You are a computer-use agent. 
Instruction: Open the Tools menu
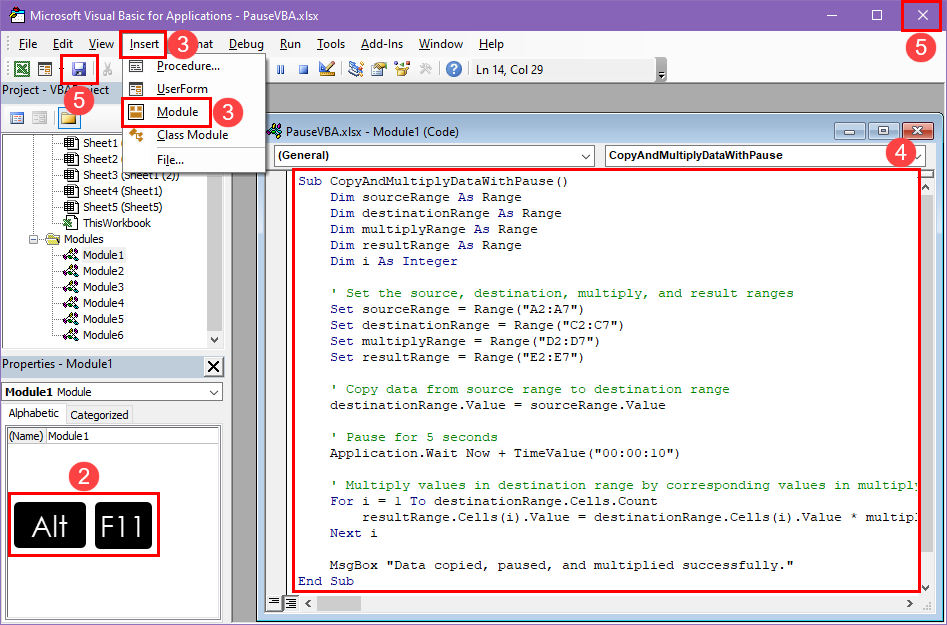(x=331, y=44)
